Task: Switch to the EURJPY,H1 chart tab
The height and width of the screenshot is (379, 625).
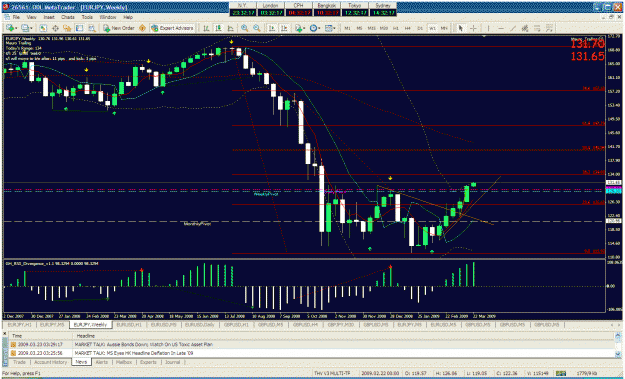Action: pos(19,325)
